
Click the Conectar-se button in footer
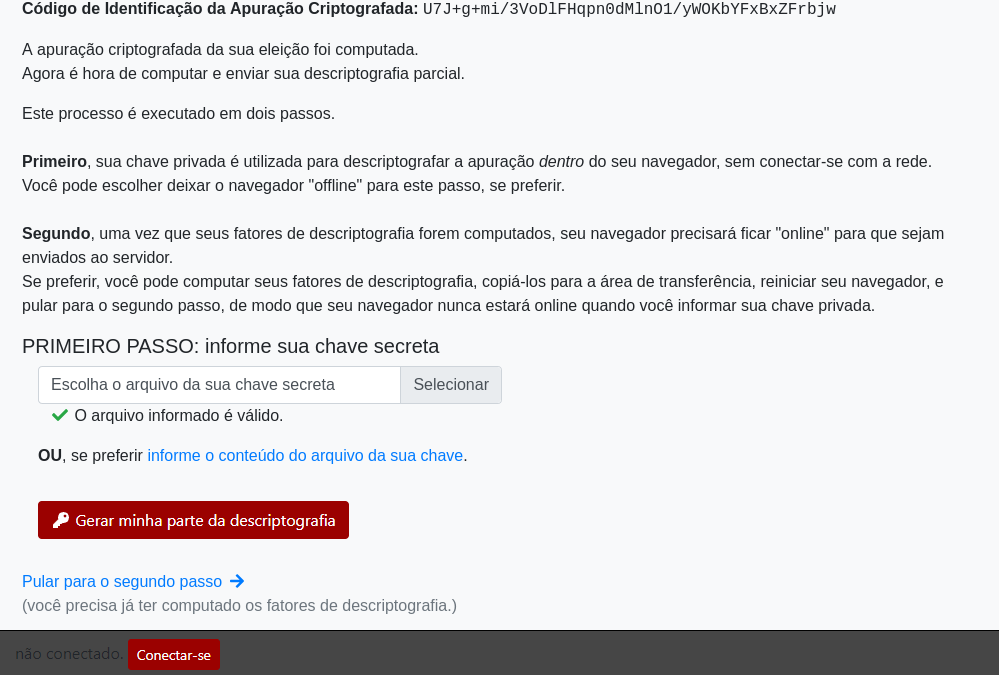pos(173,655)
